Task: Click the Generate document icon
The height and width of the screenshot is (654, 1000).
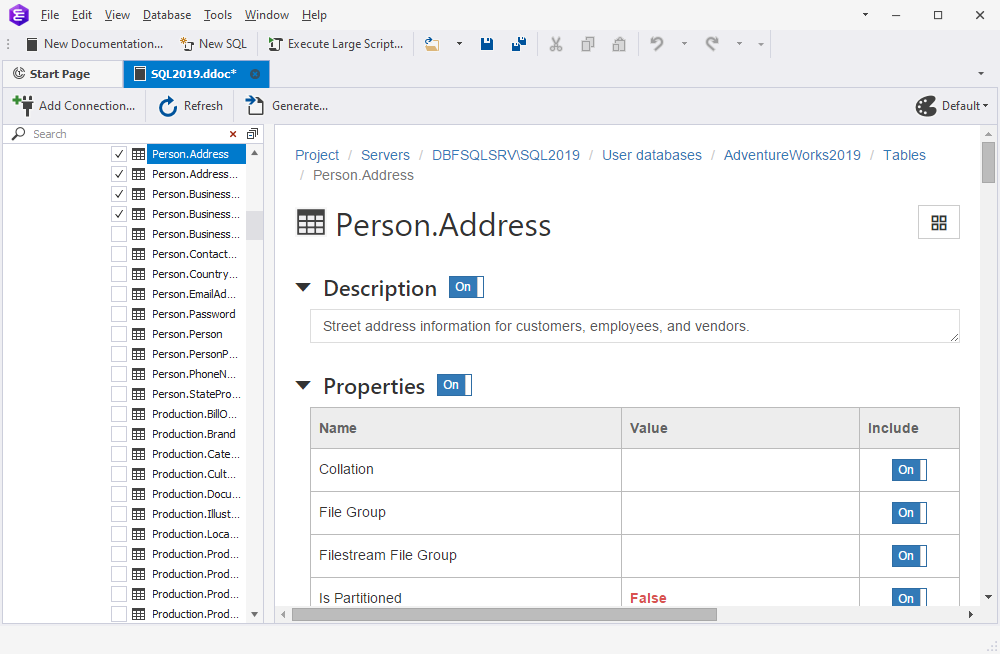Action: pyautogui.click(x=254, y=106)
